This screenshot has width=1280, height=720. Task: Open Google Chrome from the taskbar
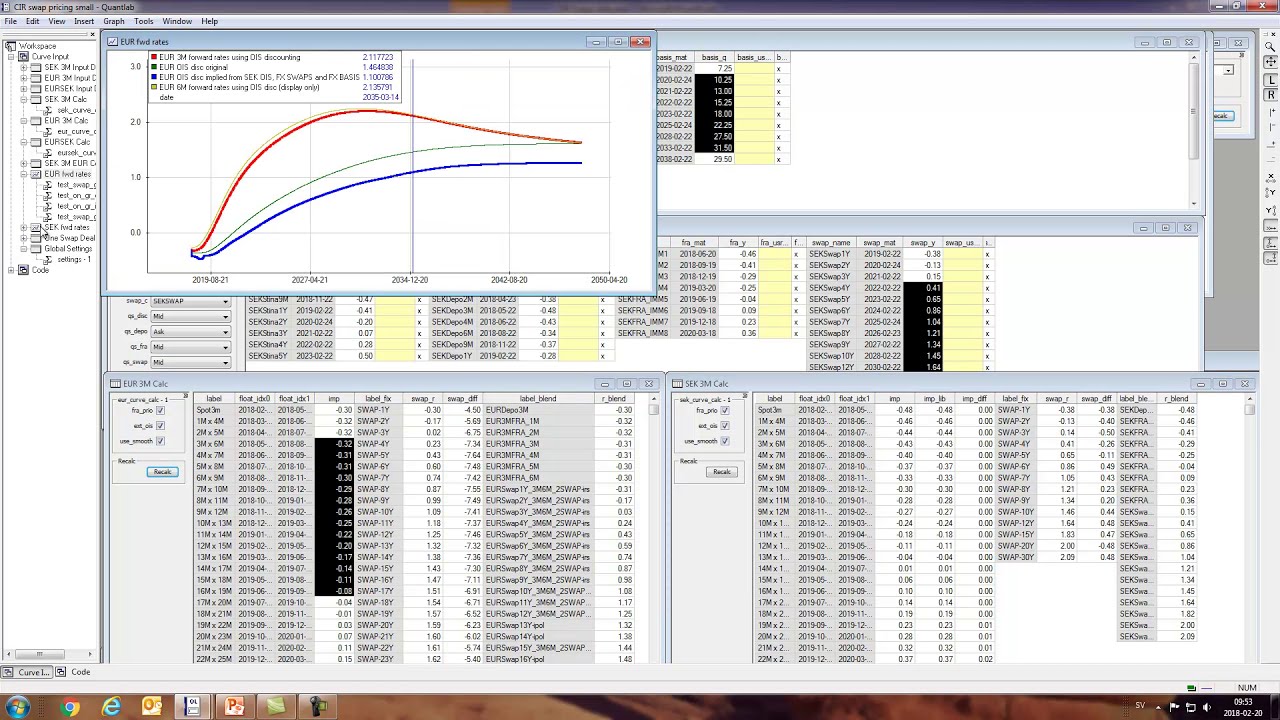tap(69, 707)
